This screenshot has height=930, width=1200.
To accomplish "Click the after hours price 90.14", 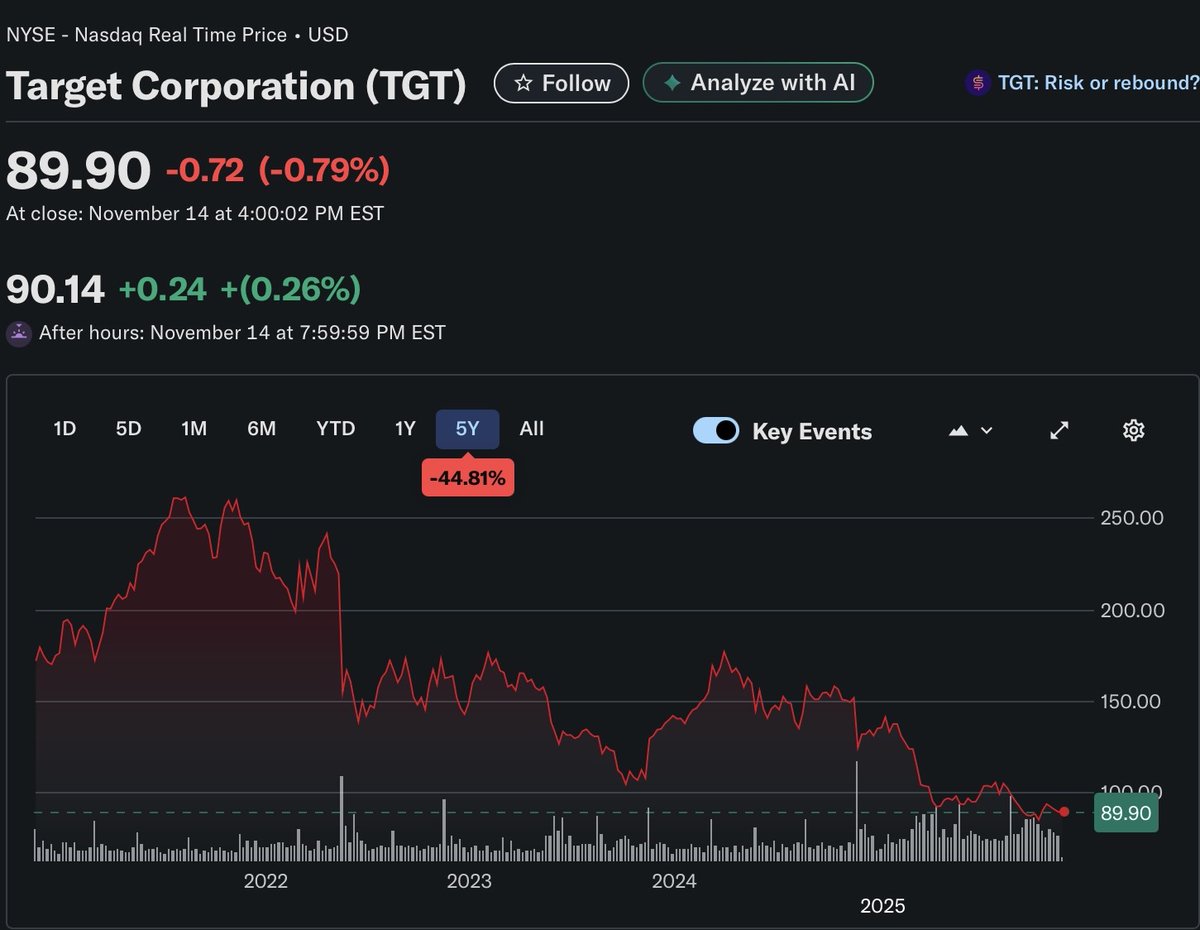I will point(55,290).
